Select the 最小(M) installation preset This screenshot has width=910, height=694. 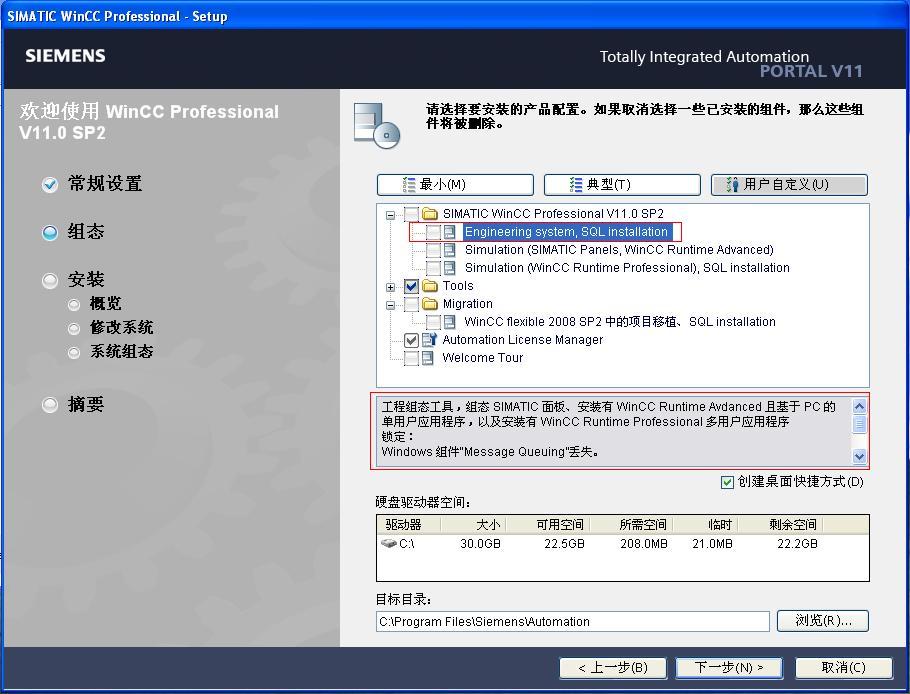pos(455,185)
